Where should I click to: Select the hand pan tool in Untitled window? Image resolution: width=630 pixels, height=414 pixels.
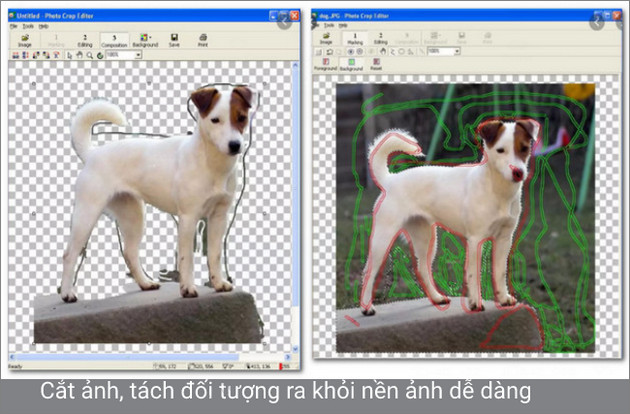pyautogui.click(x=80, y=55)
